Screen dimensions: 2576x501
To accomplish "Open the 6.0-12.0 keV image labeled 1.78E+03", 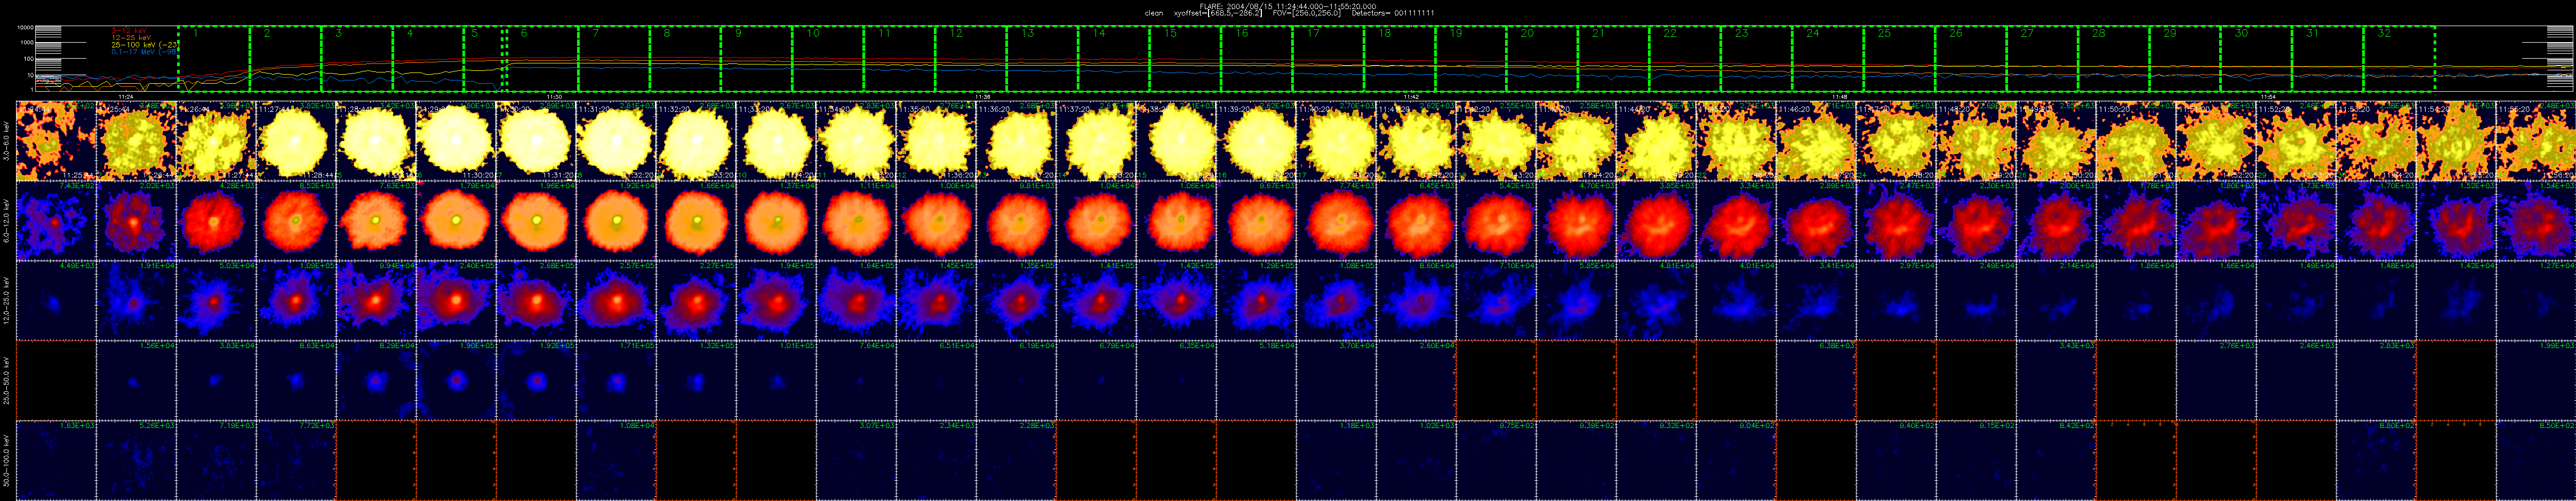I will click(2137, 221).
